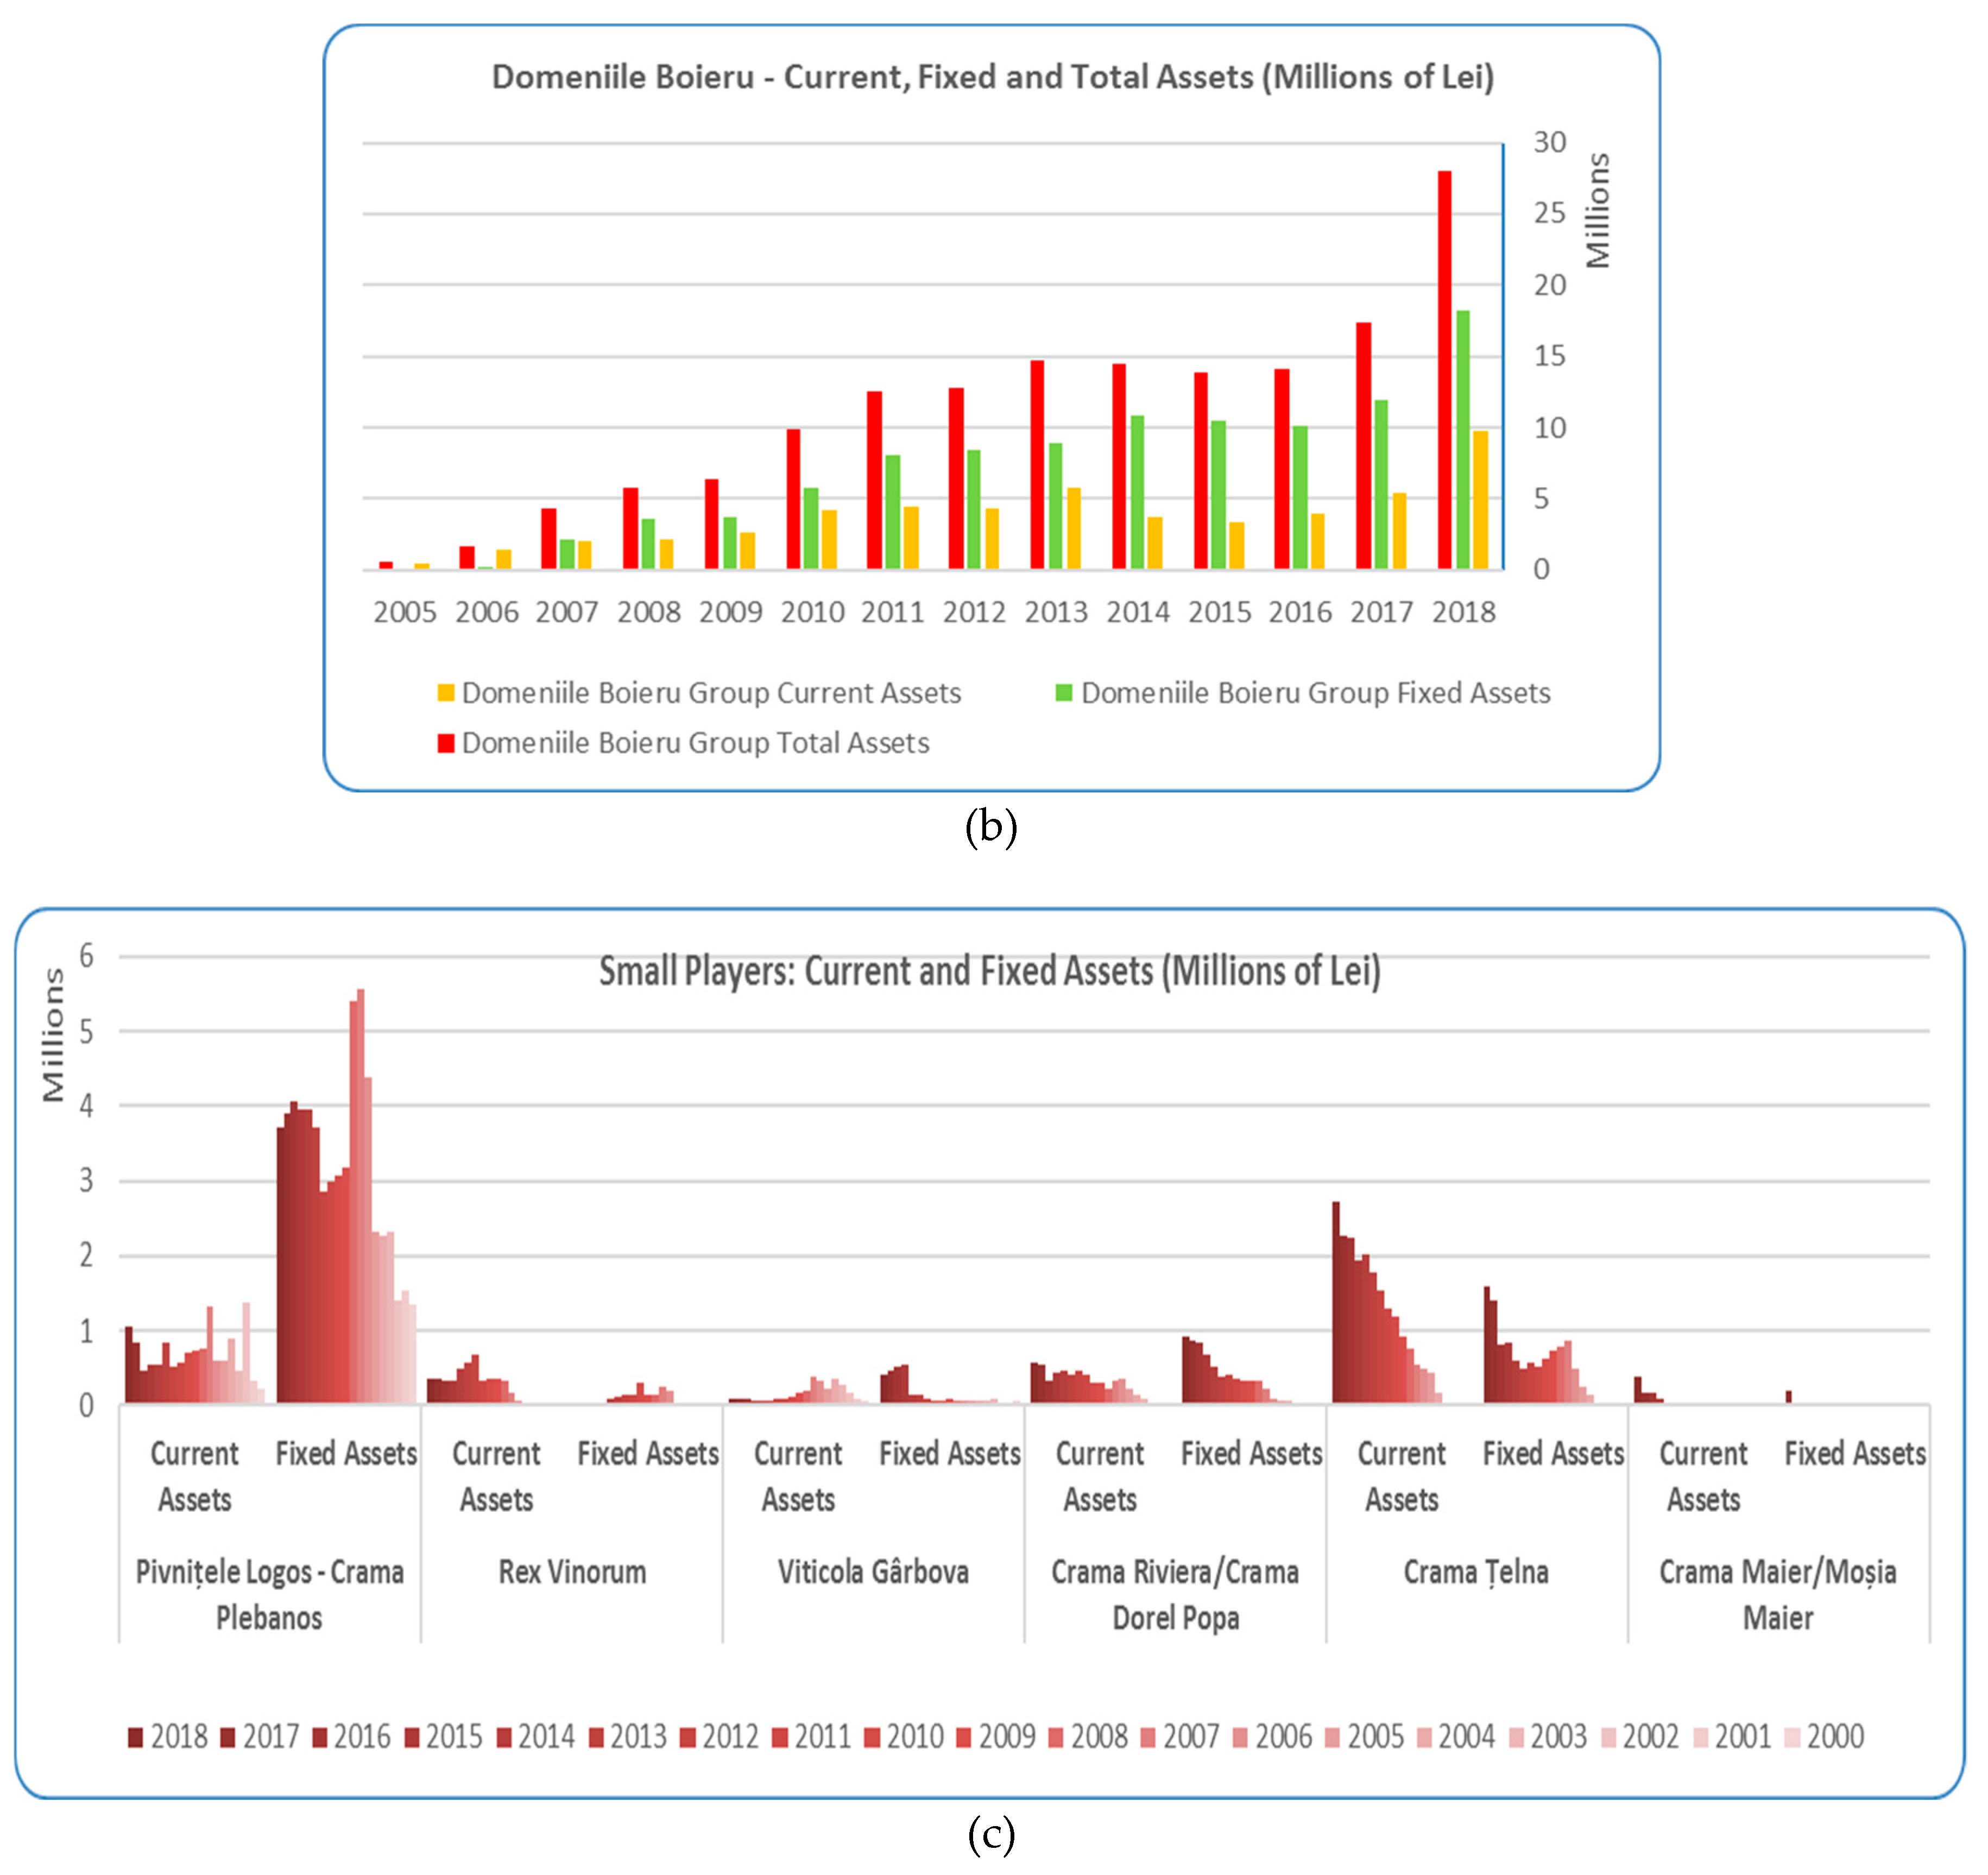Select legend label 'Domeniile Boieru Group Total Assets'
Image resolution: width=1988 pixels, height=1875 pixels.
[x=695, y=743]
